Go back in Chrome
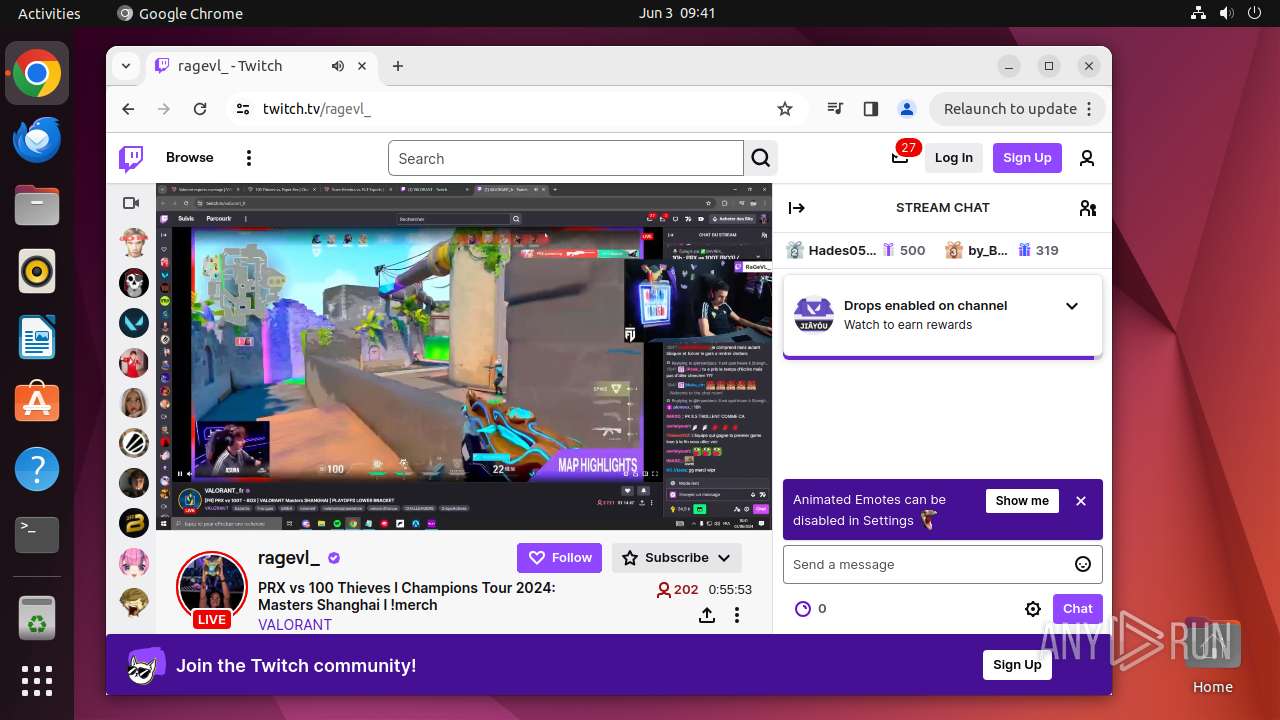 128,109
